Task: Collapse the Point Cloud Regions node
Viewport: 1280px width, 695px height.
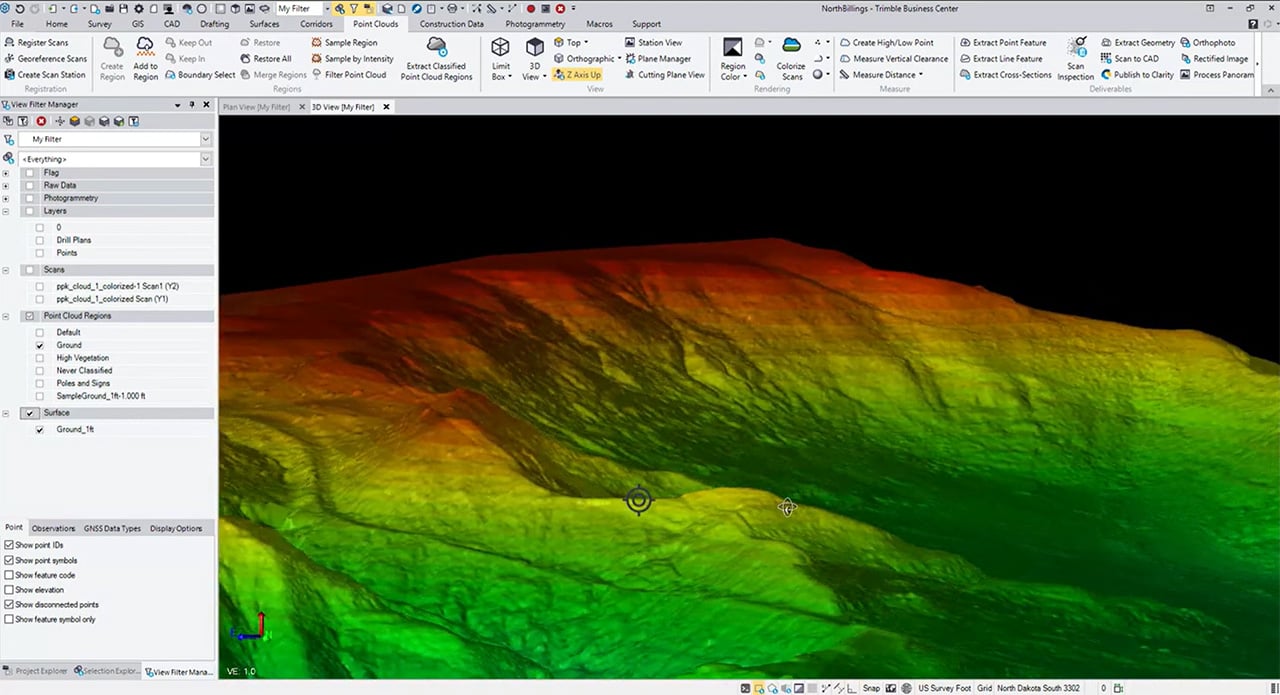Action: coord(6,316)
